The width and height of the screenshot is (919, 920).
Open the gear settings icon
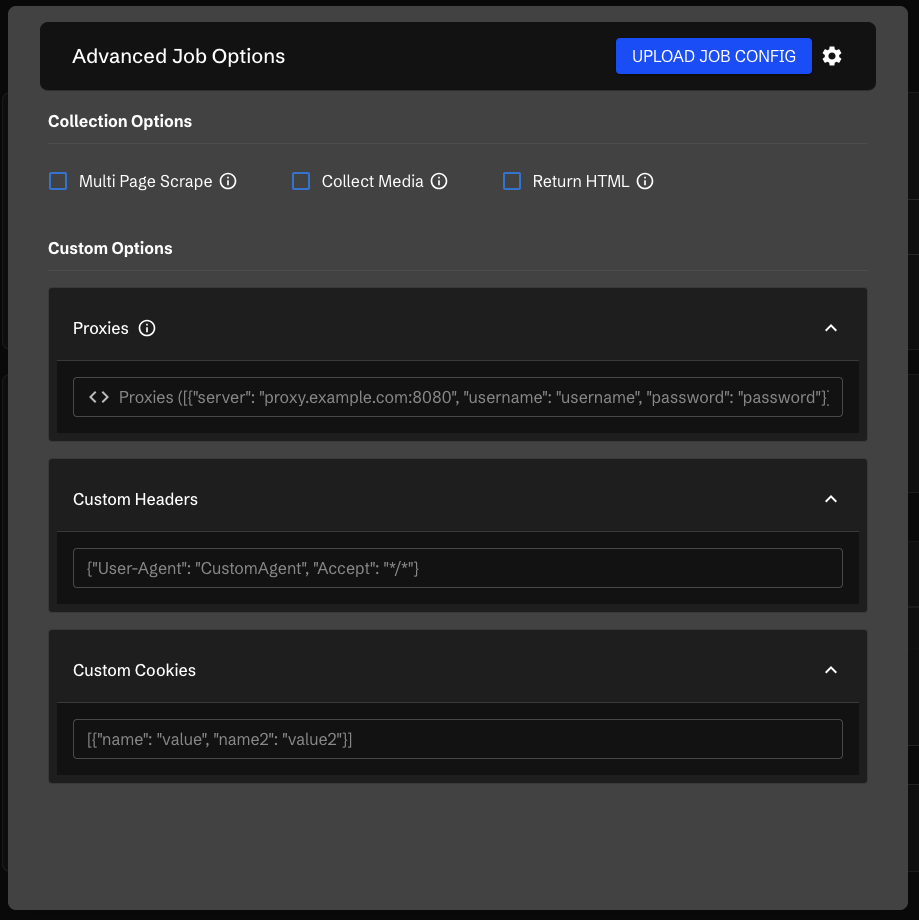pos(832,56)
